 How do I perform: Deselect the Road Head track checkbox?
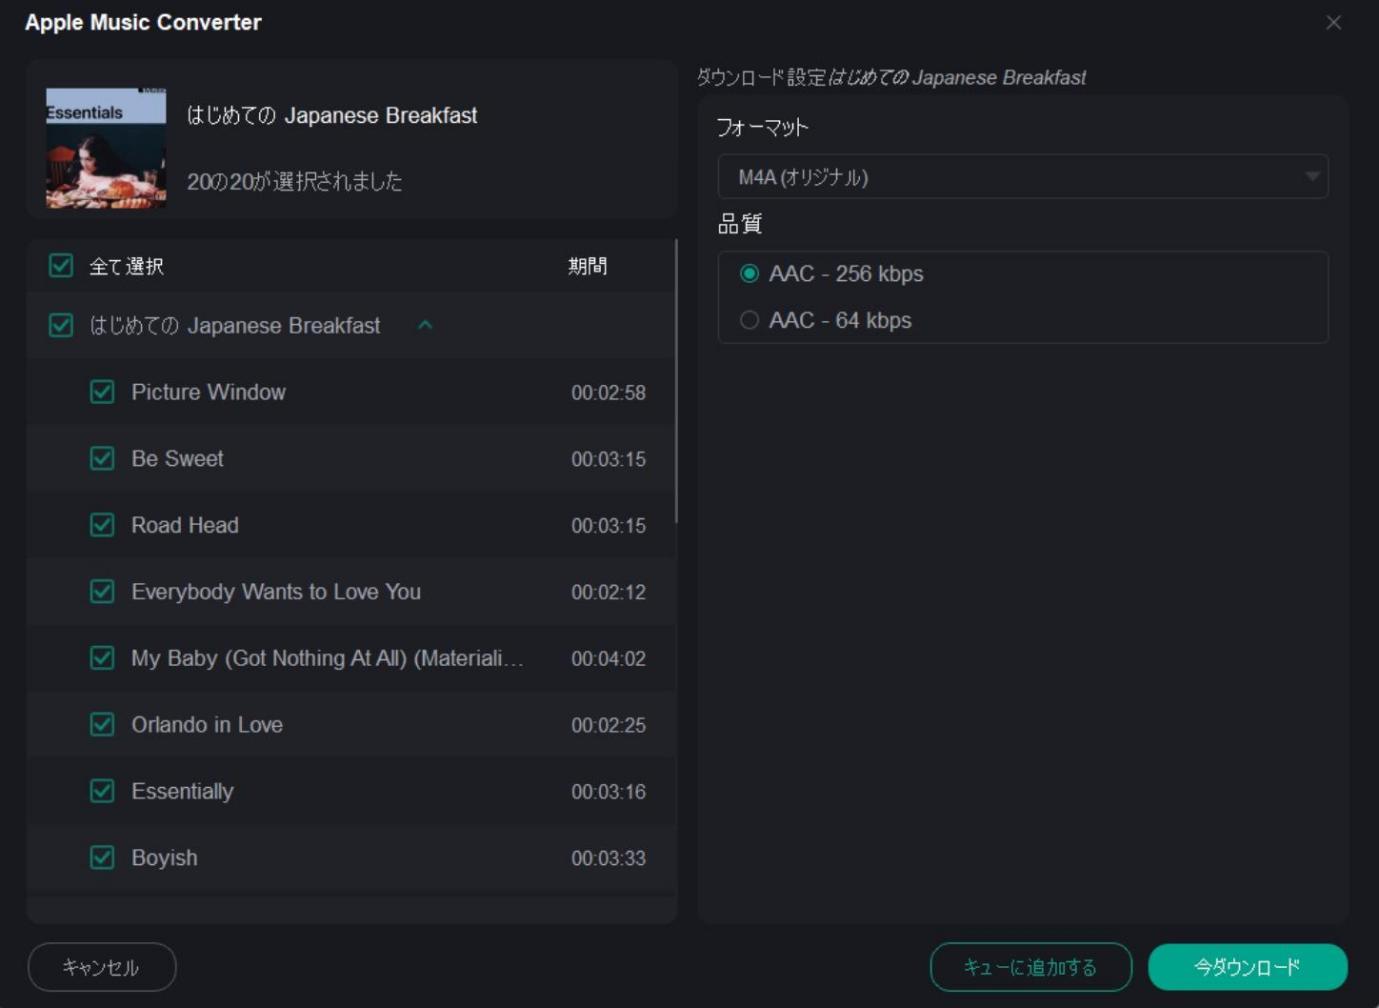tap(102, 525)
